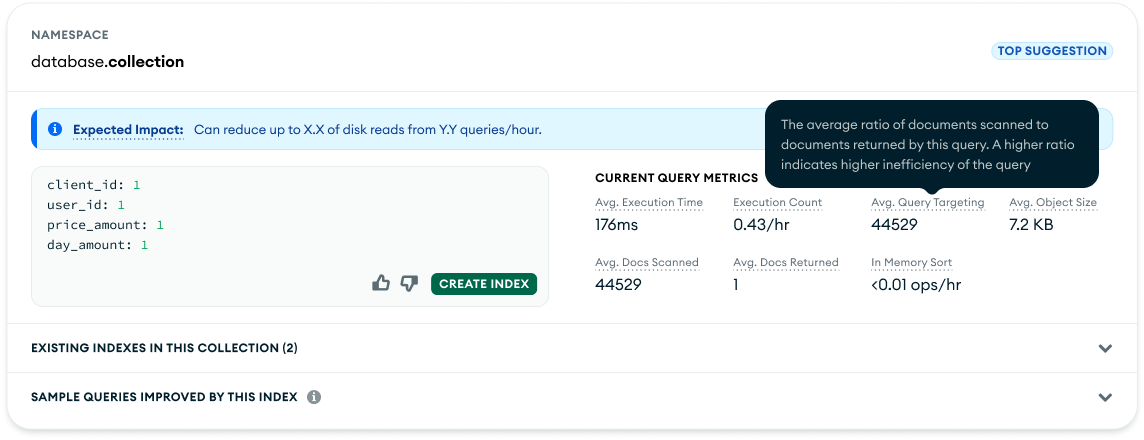Viewport: 1144px width, 440px height.
Task: Click the Sample Queries Improved by This Index row
Action: pos(572,398)
